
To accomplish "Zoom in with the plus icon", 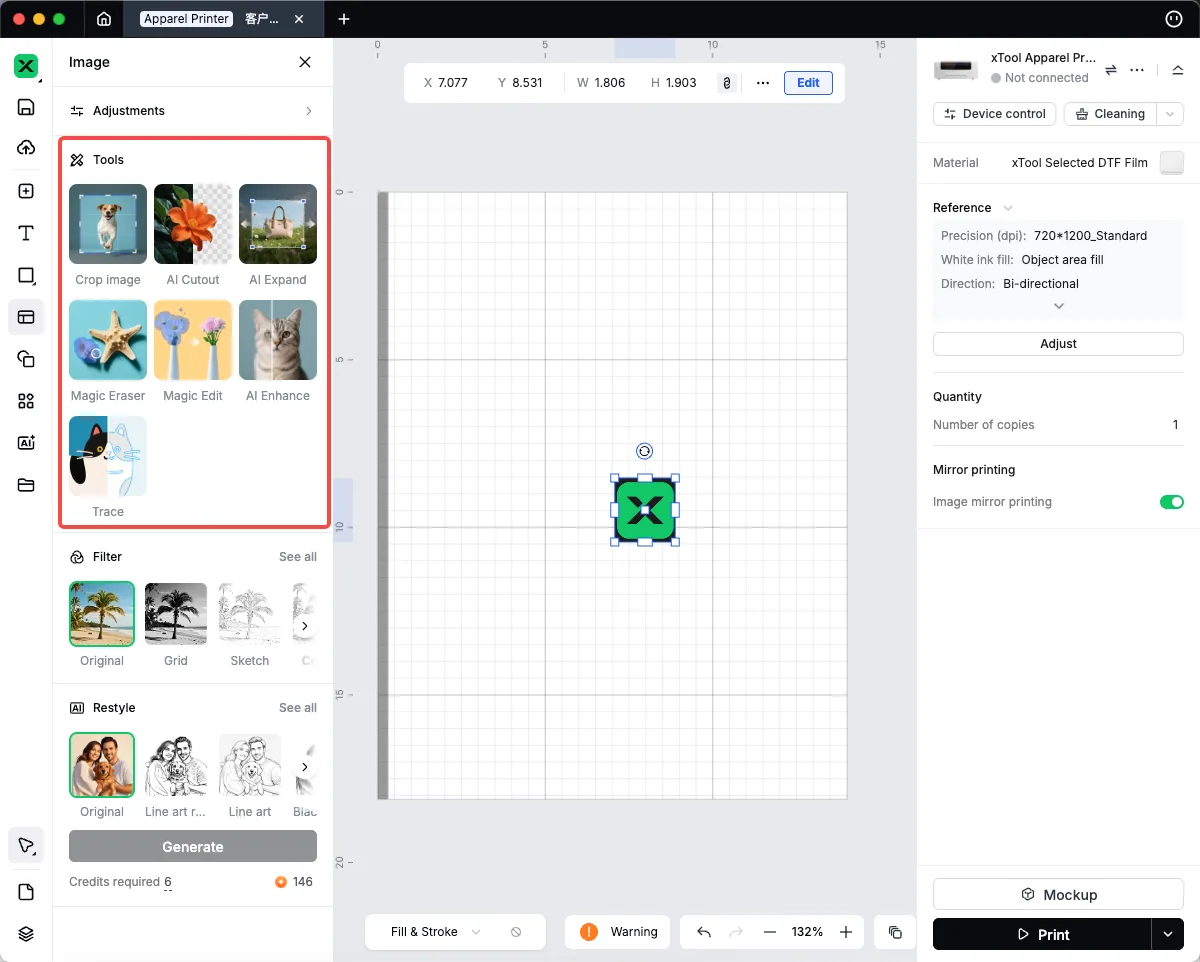I will click(846, 932).
